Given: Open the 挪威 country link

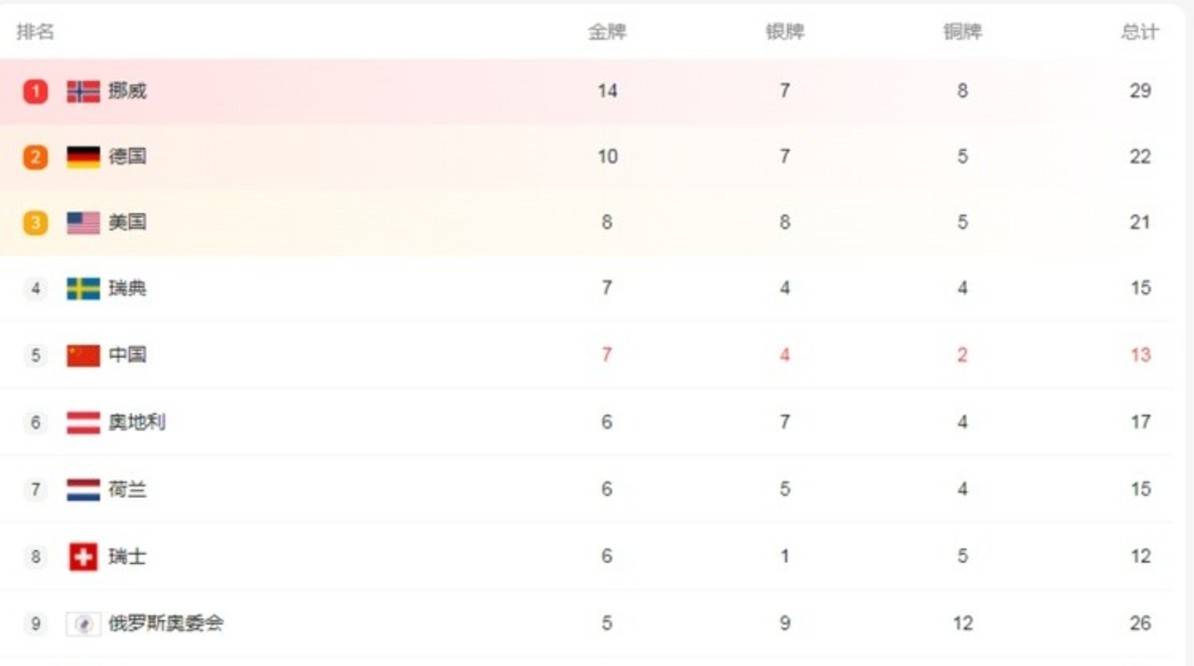Looking at the screenshot, I should (127, 91).
